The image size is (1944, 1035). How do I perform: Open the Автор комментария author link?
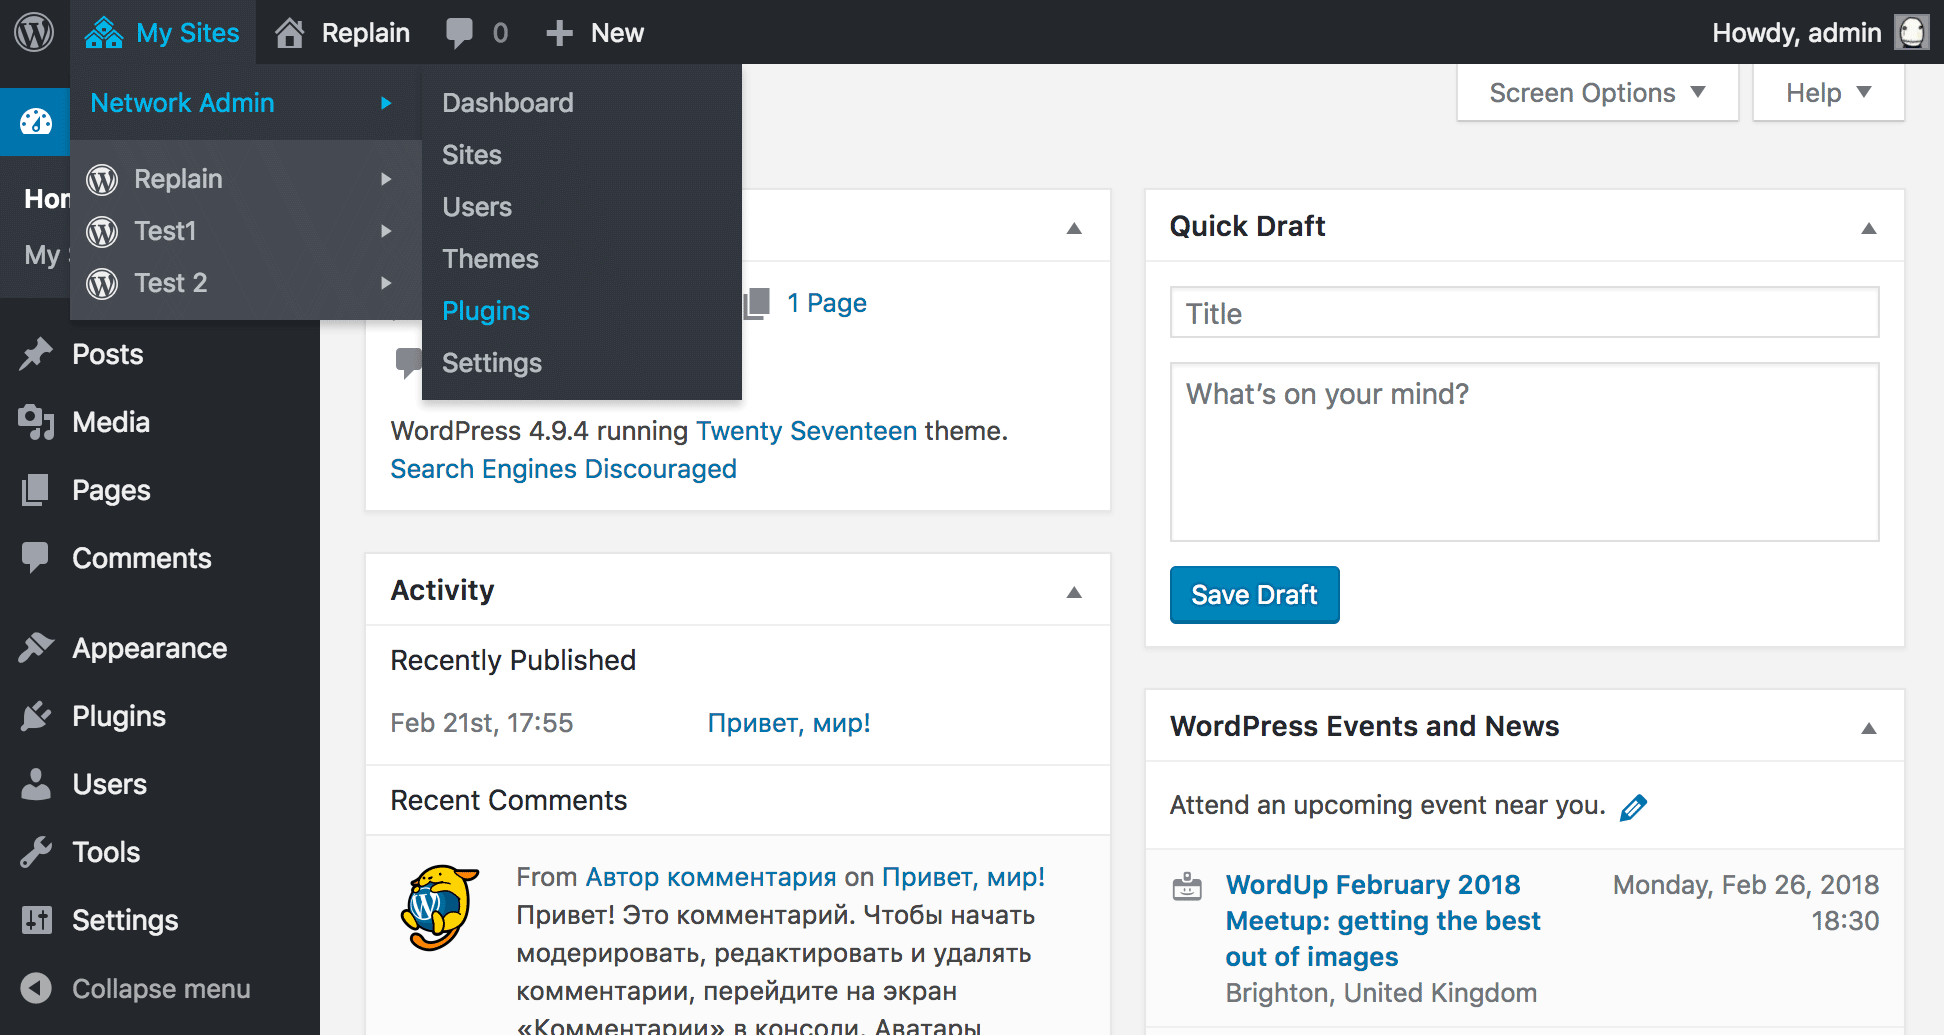click(710, 877)
